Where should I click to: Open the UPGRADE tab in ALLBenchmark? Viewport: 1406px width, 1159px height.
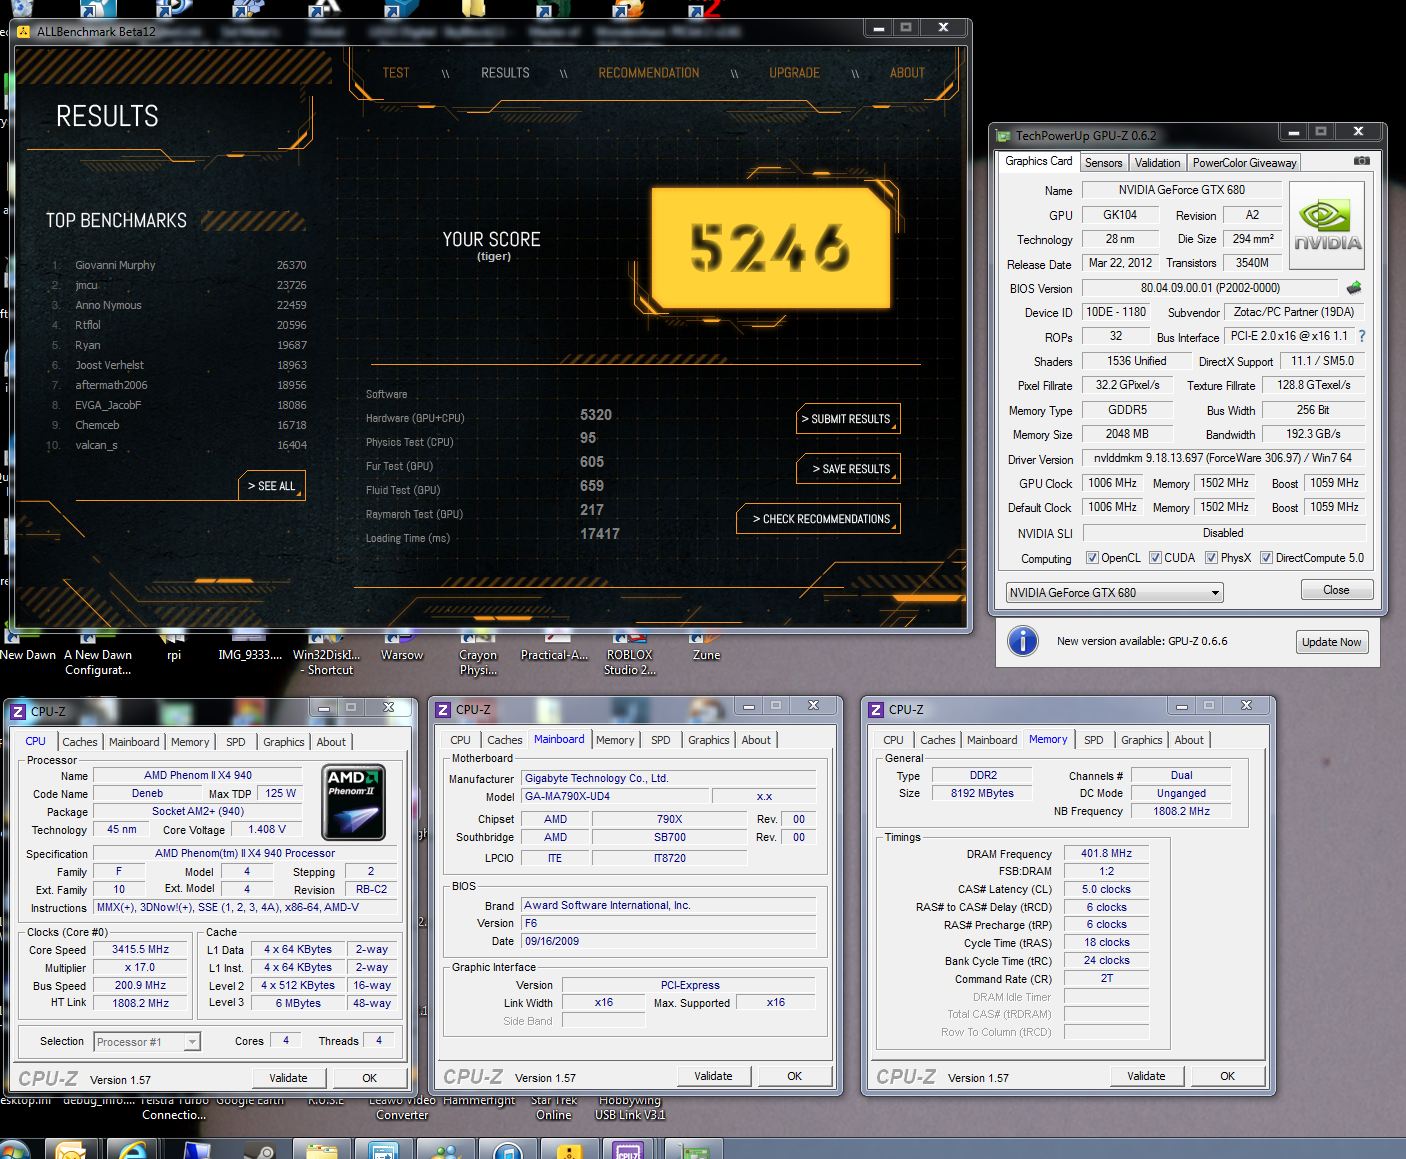click(x=794, y=73)
